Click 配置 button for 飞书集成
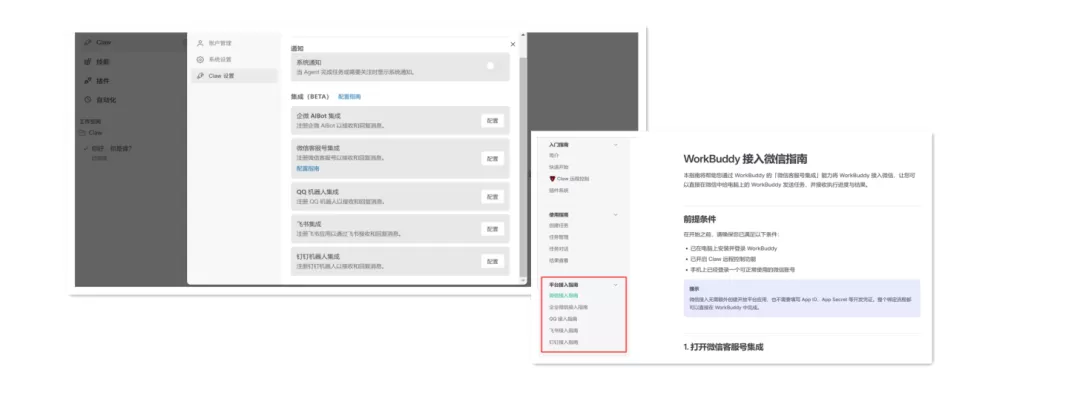The height and width of the screenshot is (396, 1080). [492, 229]
